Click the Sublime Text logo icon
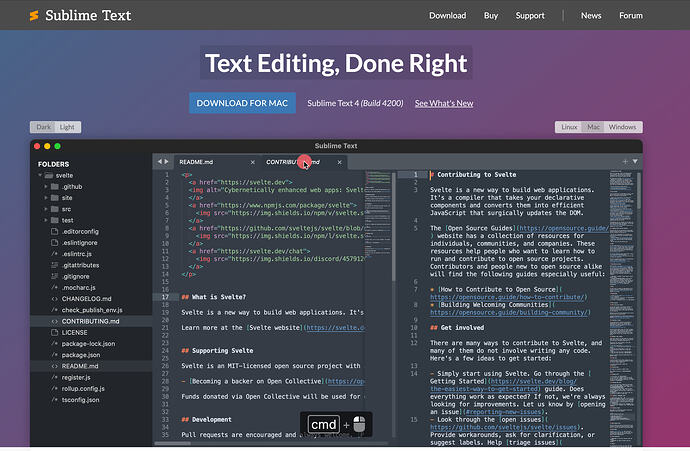Image resolution: width=690 pixels, height=451 pixels. click(x=34, y=16)
